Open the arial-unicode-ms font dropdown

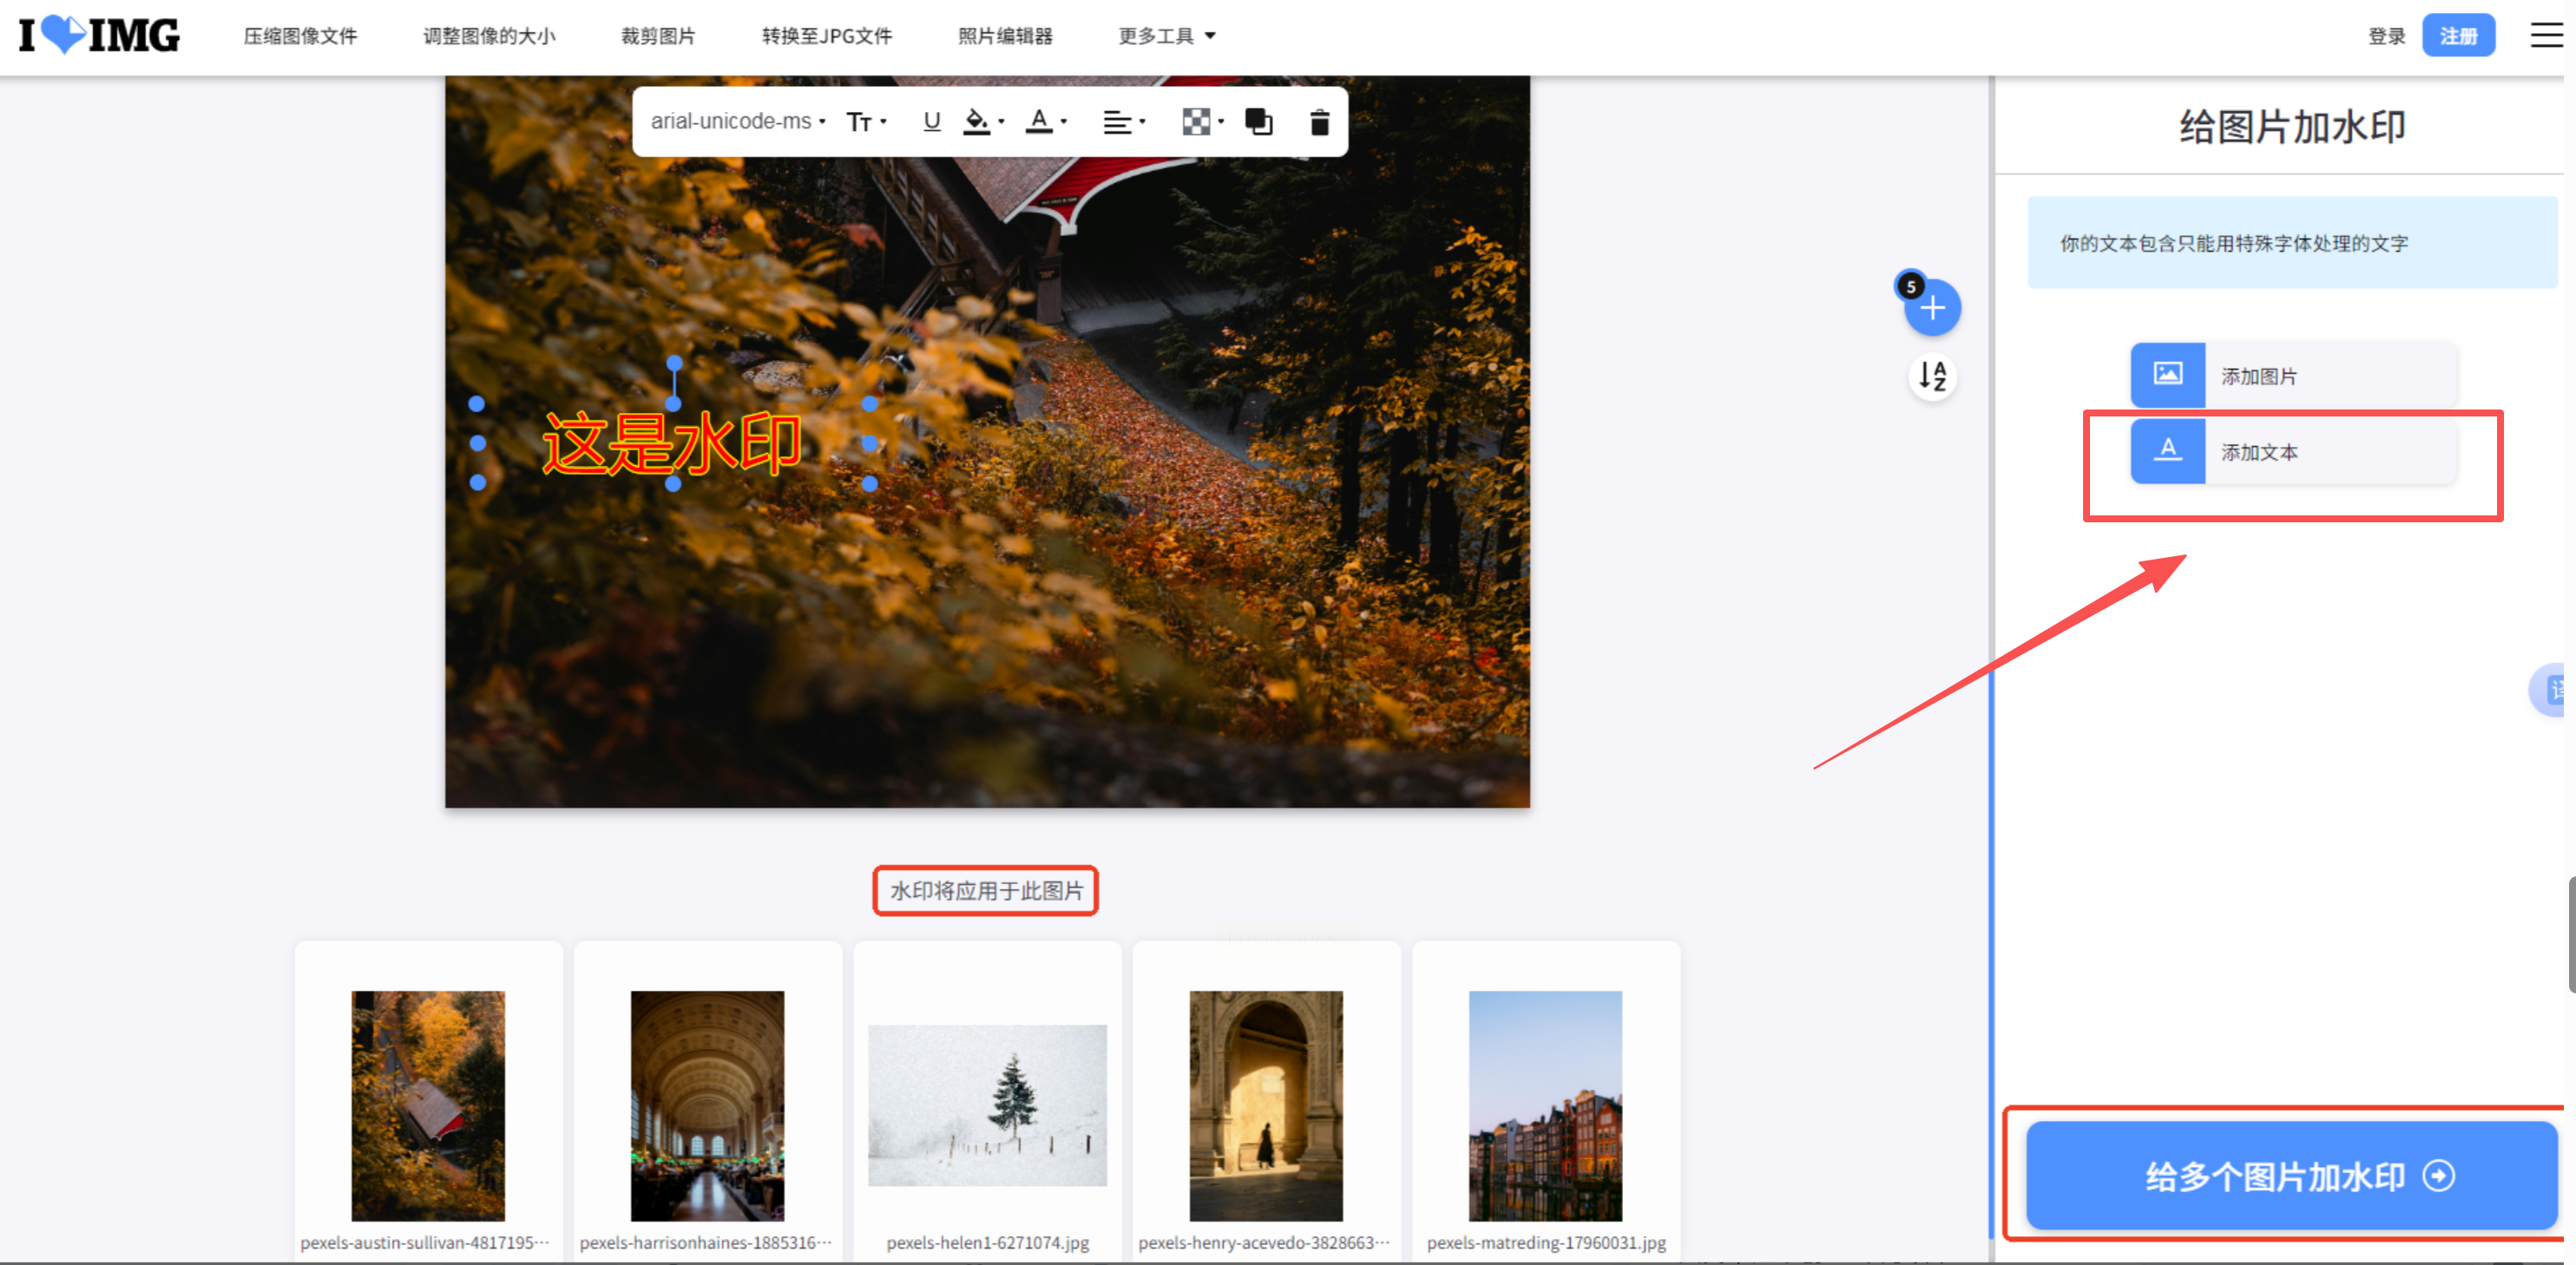(x=737, y=121)
